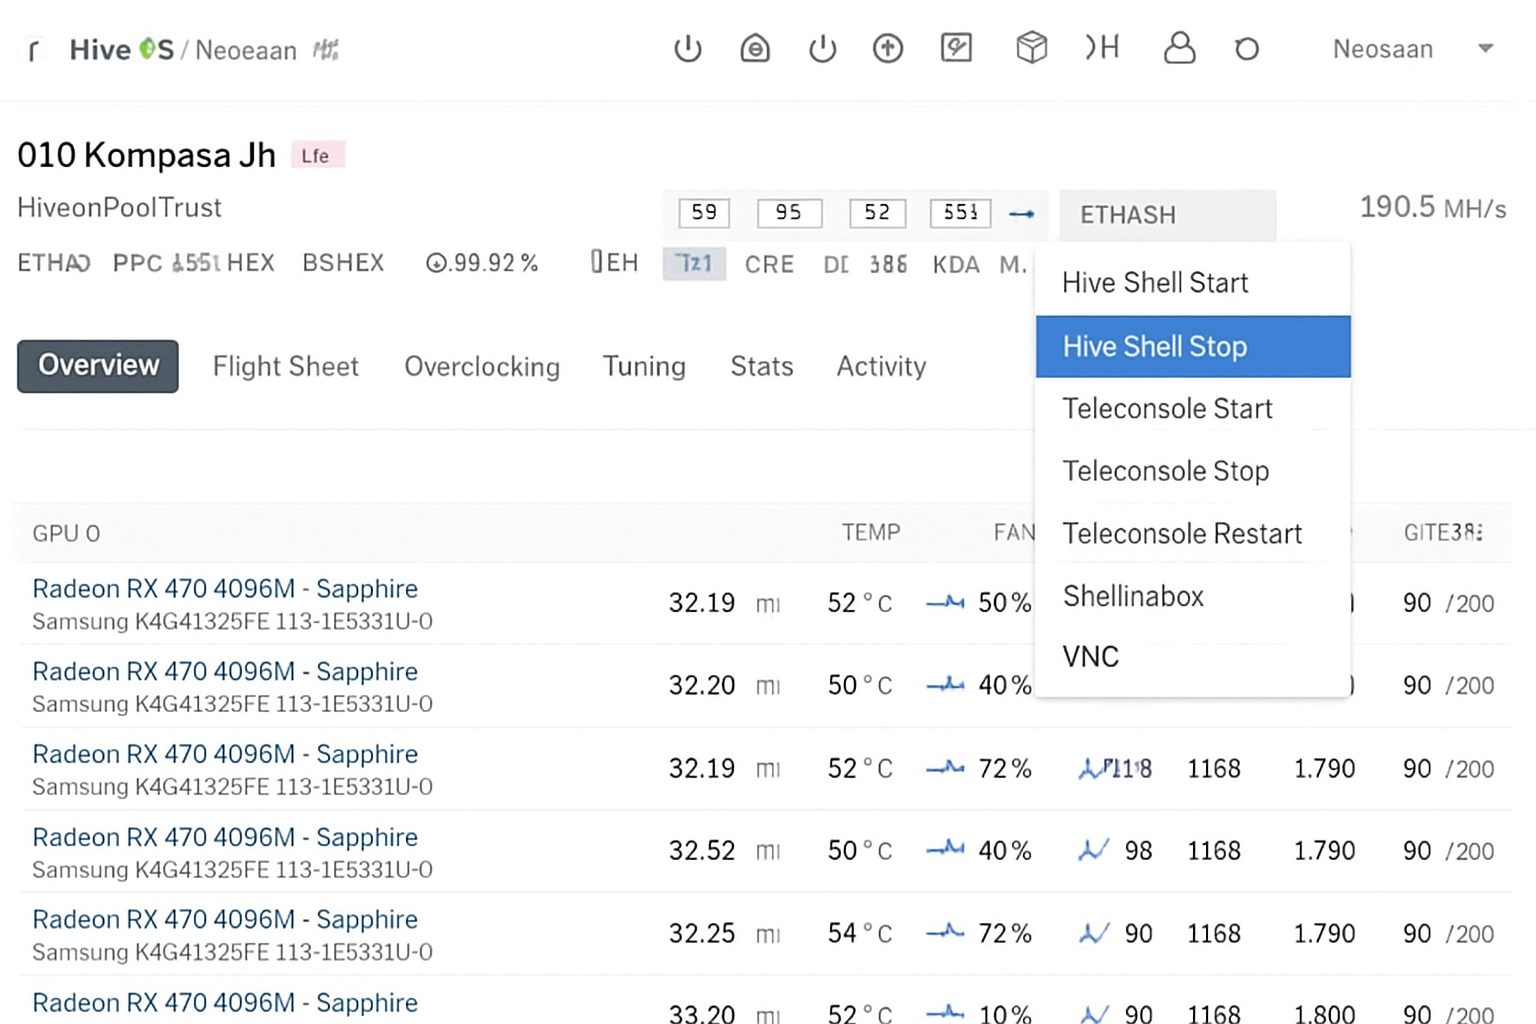Image resolution: width=1536 pixels, height=1024 pixels.
Task: Click the fan graph icon beside 50 %
Action: pos(945,602)
